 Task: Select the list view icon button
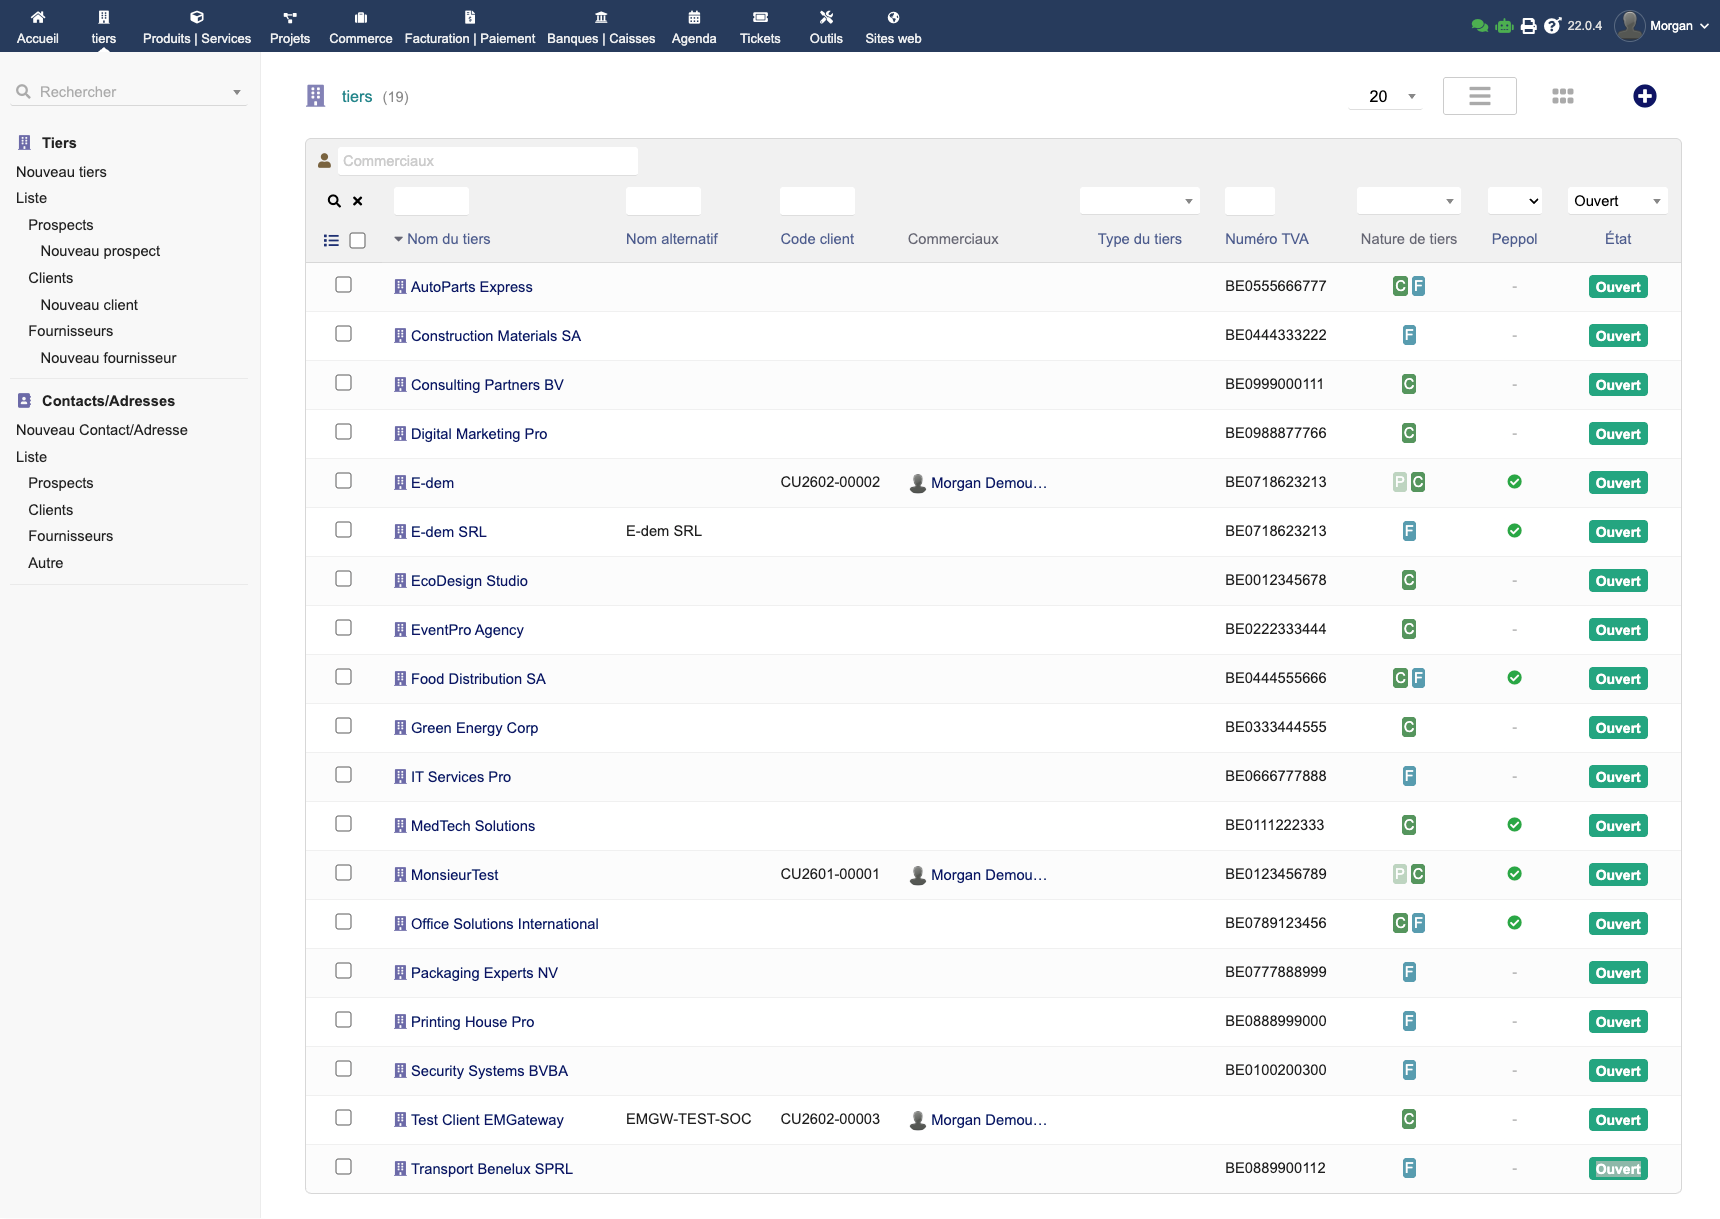point(1479,96)
